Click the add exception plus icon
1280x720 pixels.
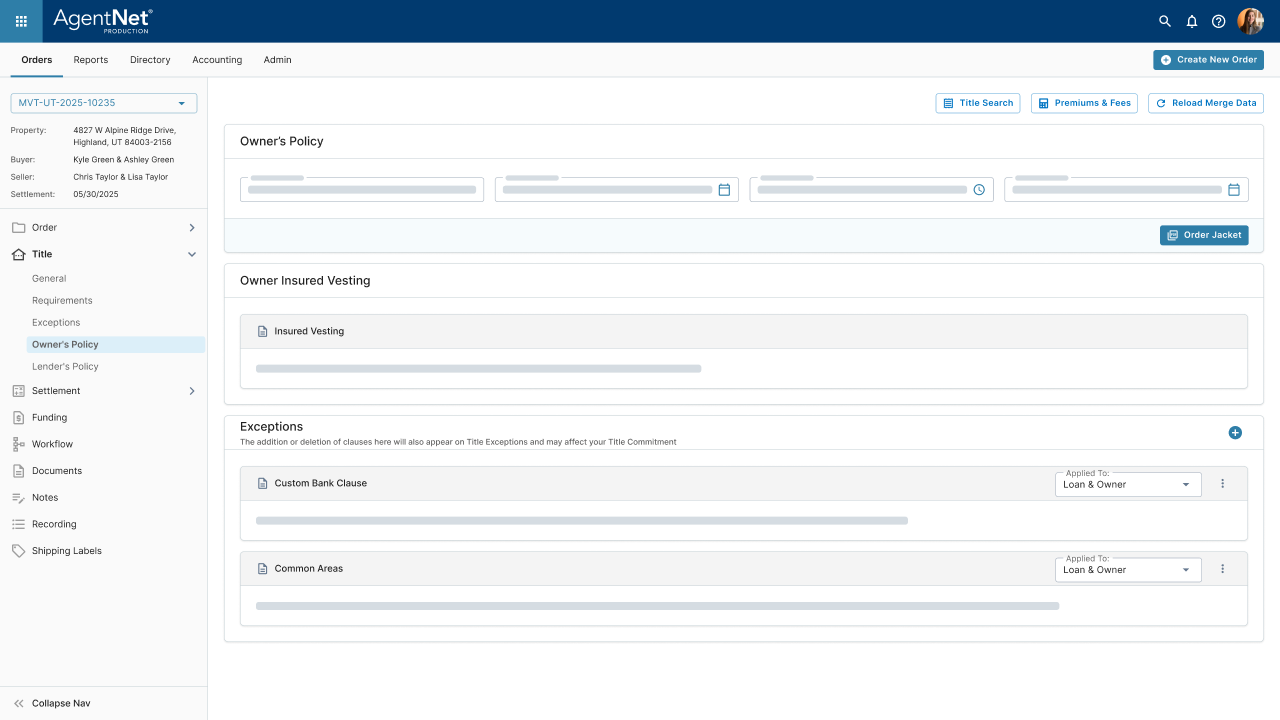click(1235, 433)
